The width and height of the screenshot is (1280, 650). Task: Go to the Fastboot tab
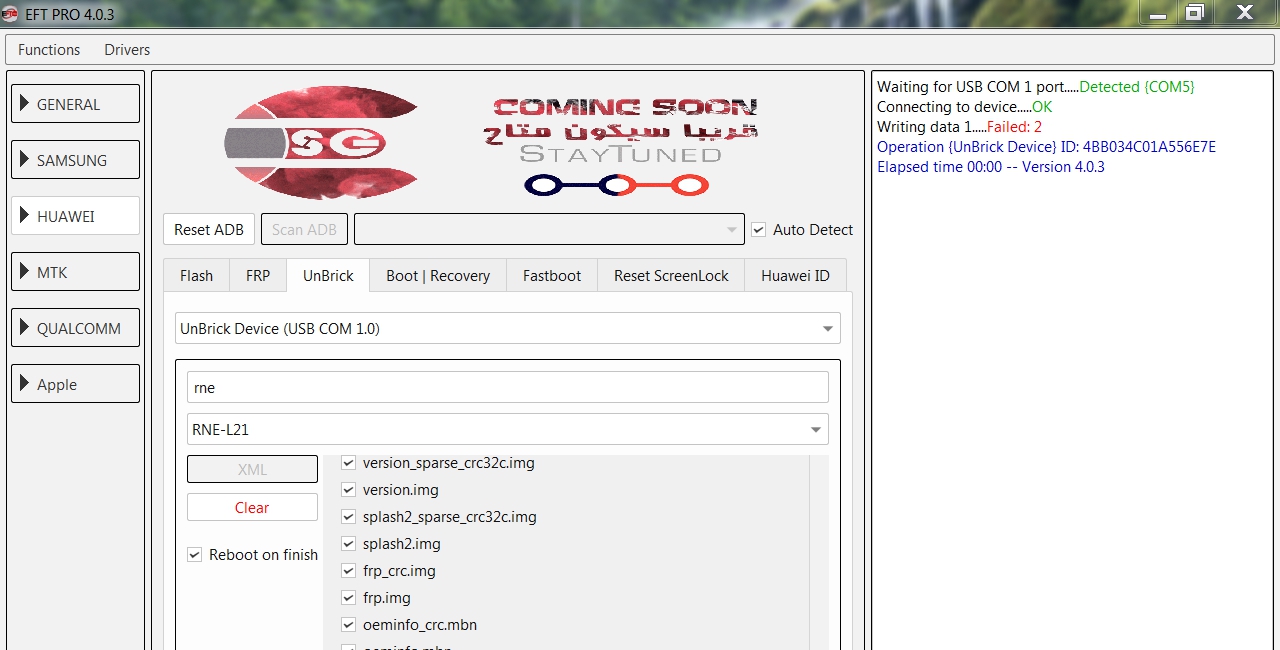coord(552,275)
